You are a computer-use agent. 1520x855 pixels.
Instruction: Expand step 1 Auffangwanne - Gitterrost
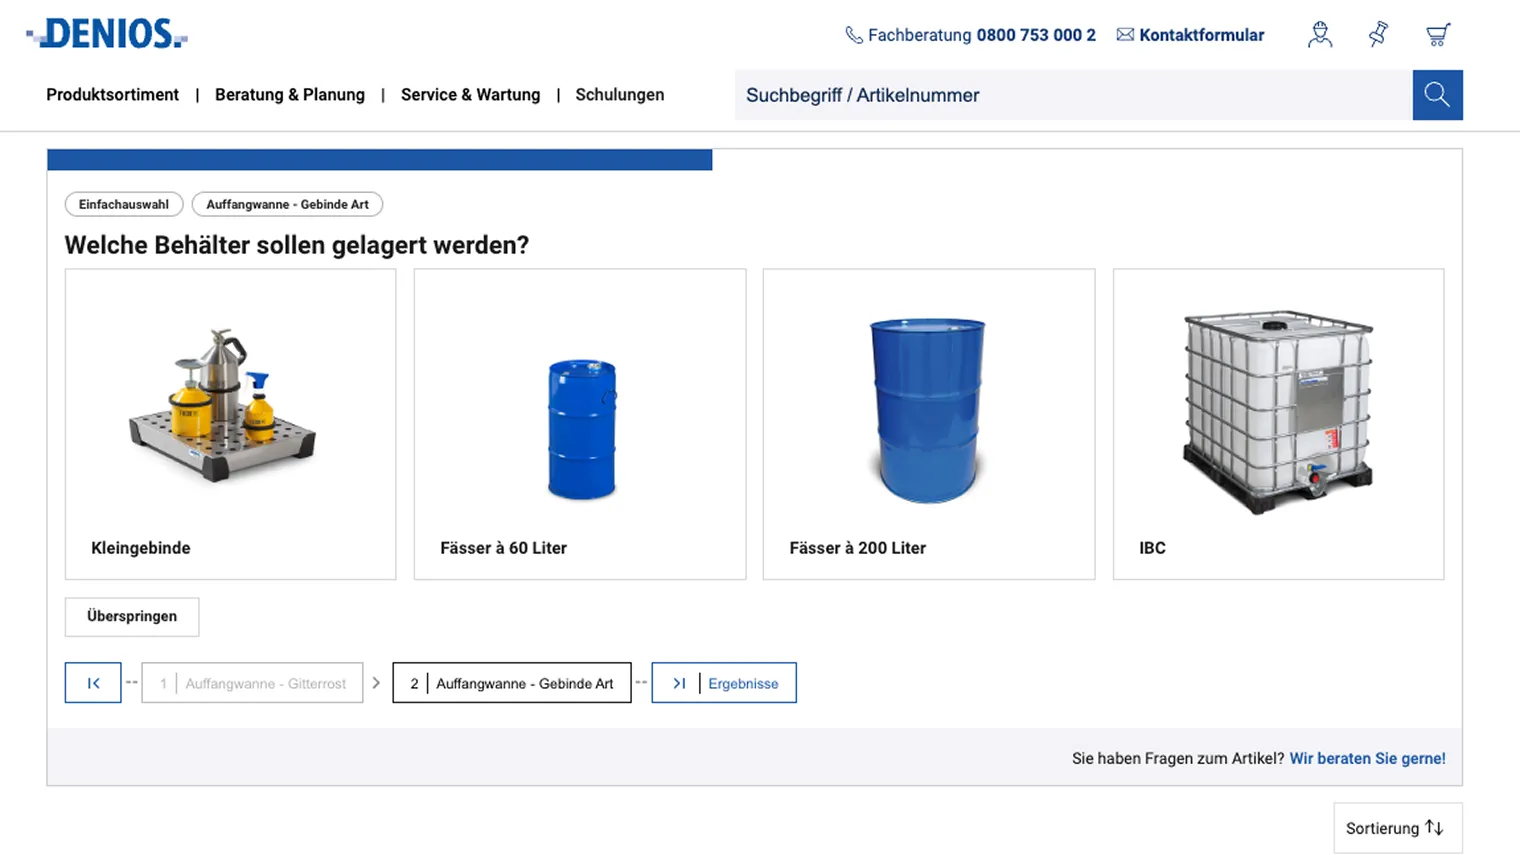click(252, 682)
